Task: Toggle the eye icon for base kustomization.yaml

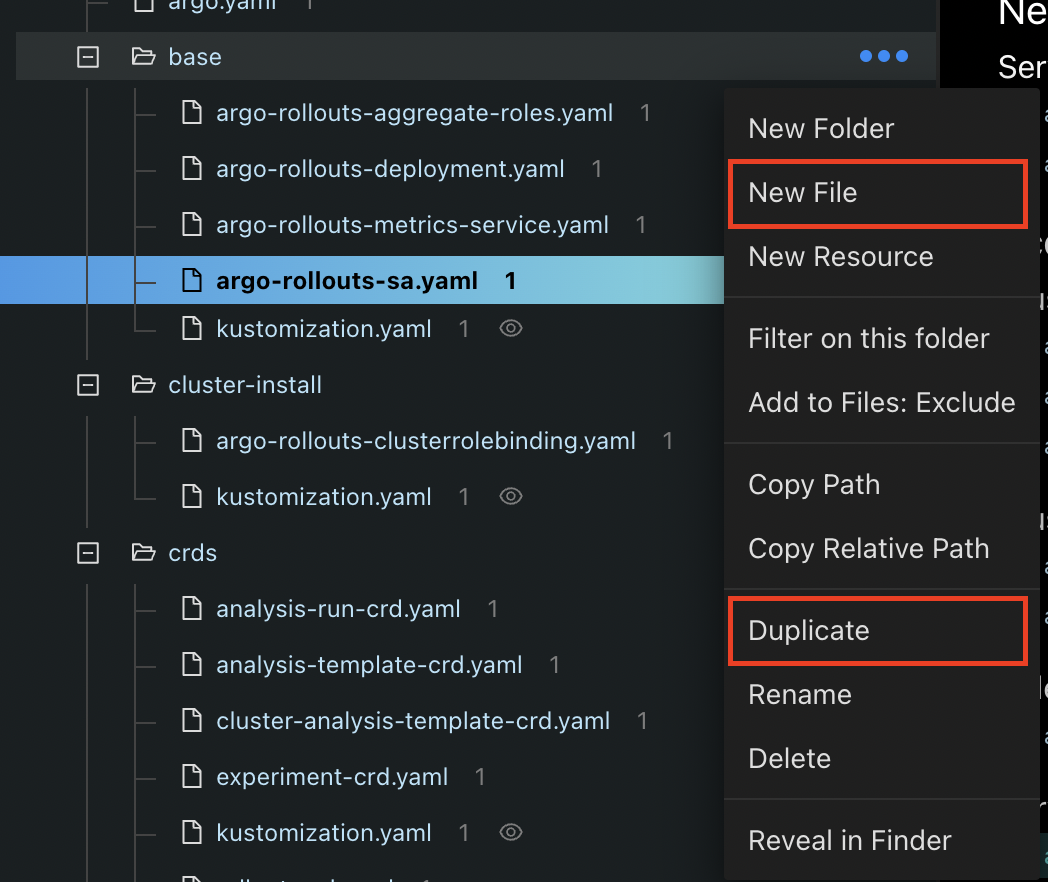Action: [x=511, y=328]
